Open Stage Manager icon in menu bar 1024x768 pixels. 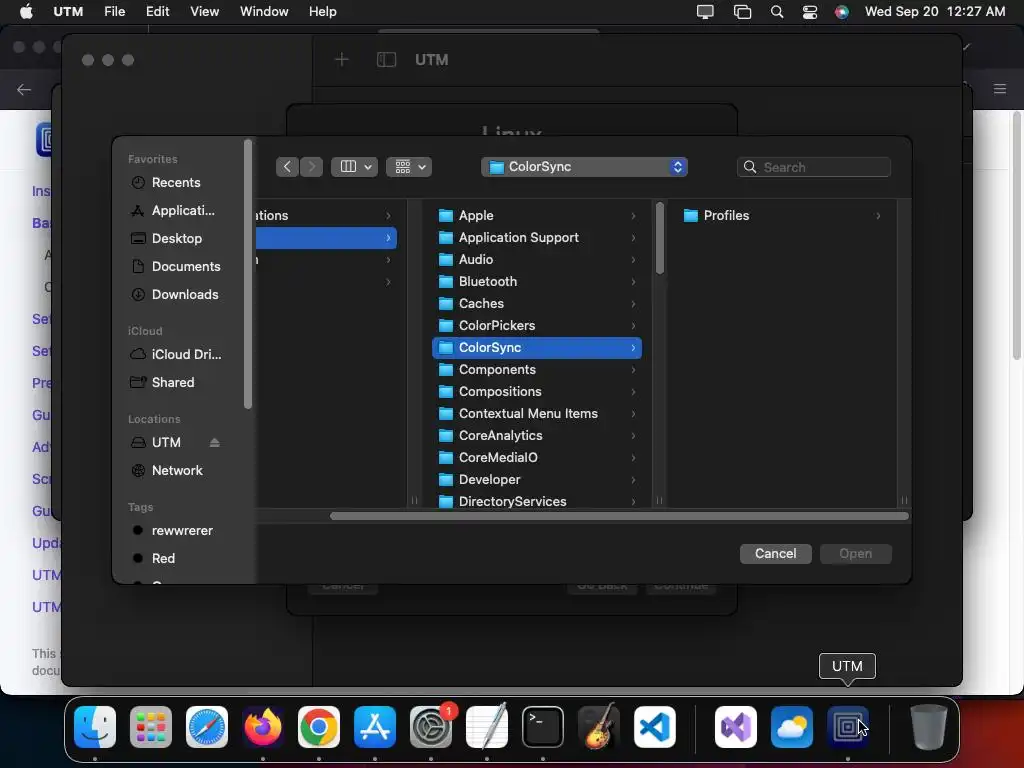point(743,12)
